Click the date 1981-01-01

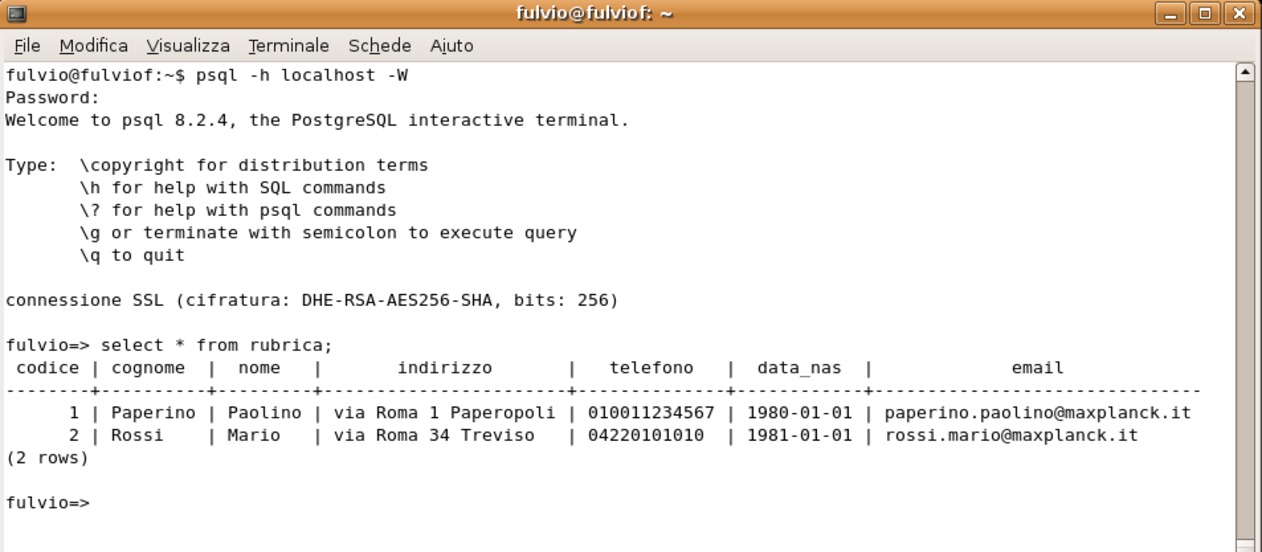799,436
